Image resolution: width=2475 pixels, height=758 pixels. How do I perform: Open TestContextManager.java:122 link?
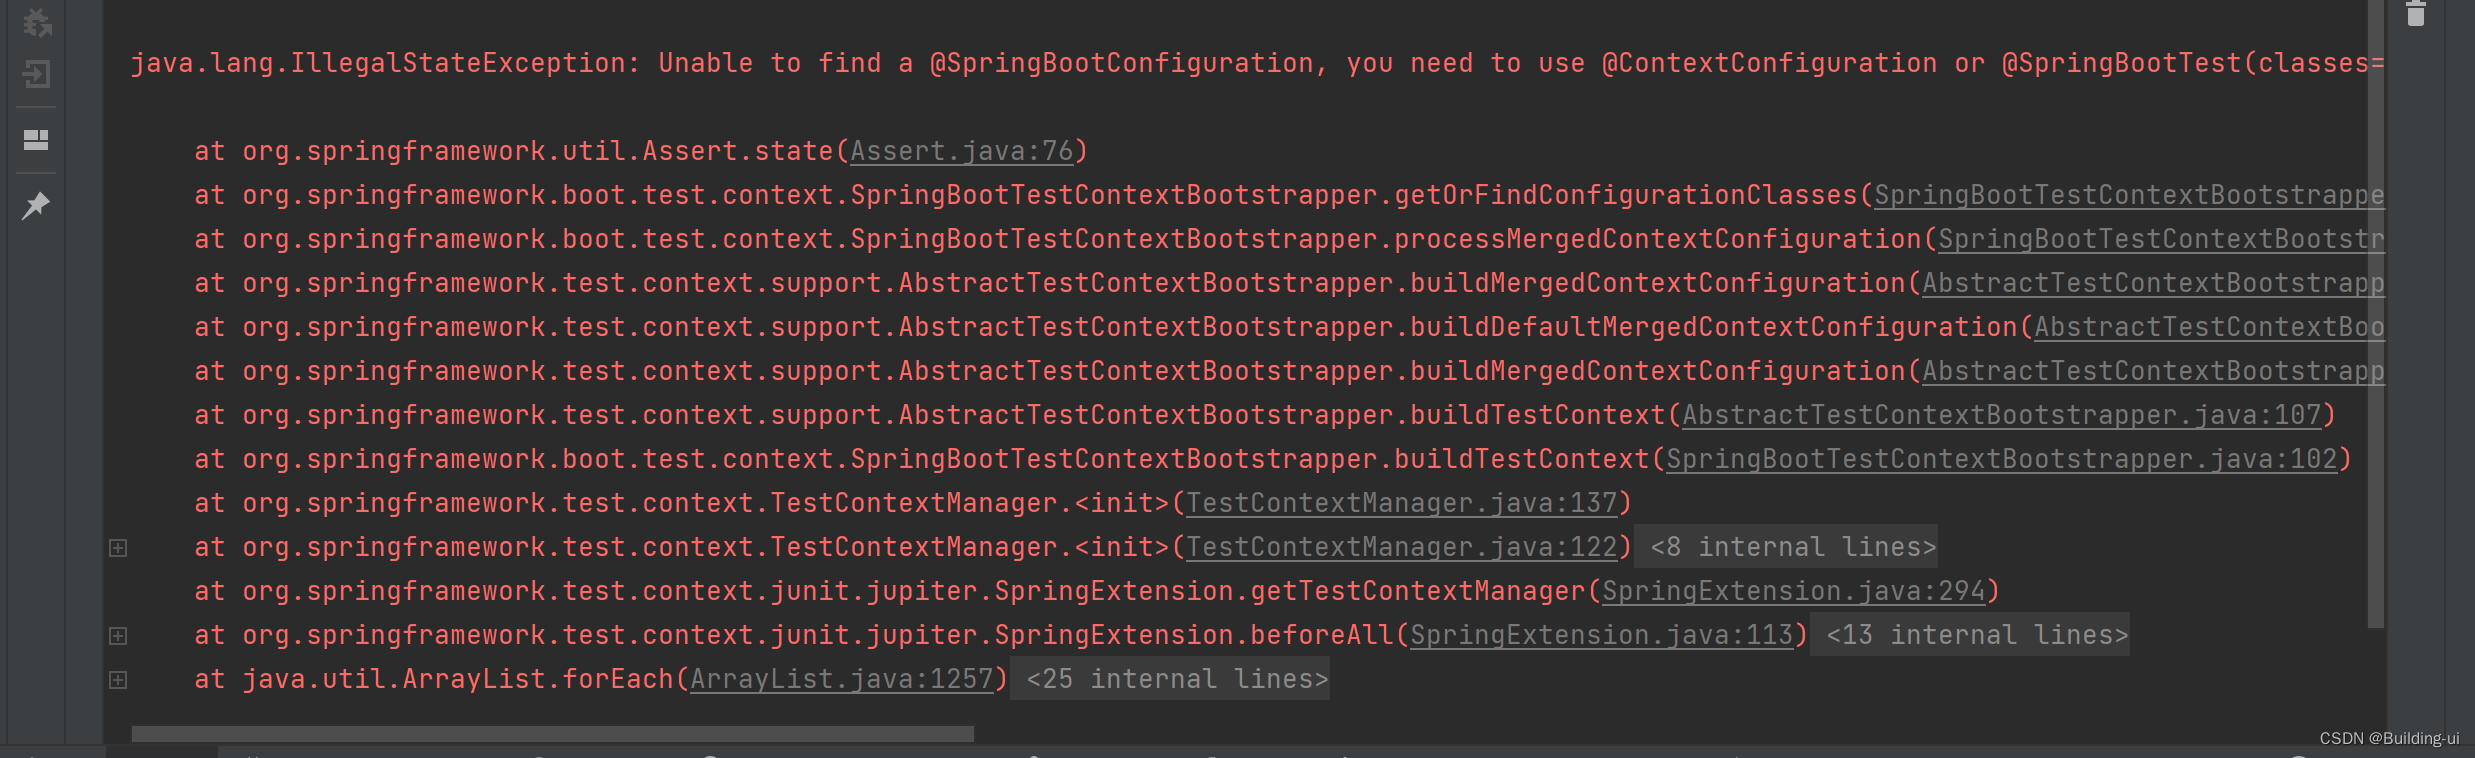click(x=1402, y=547)
